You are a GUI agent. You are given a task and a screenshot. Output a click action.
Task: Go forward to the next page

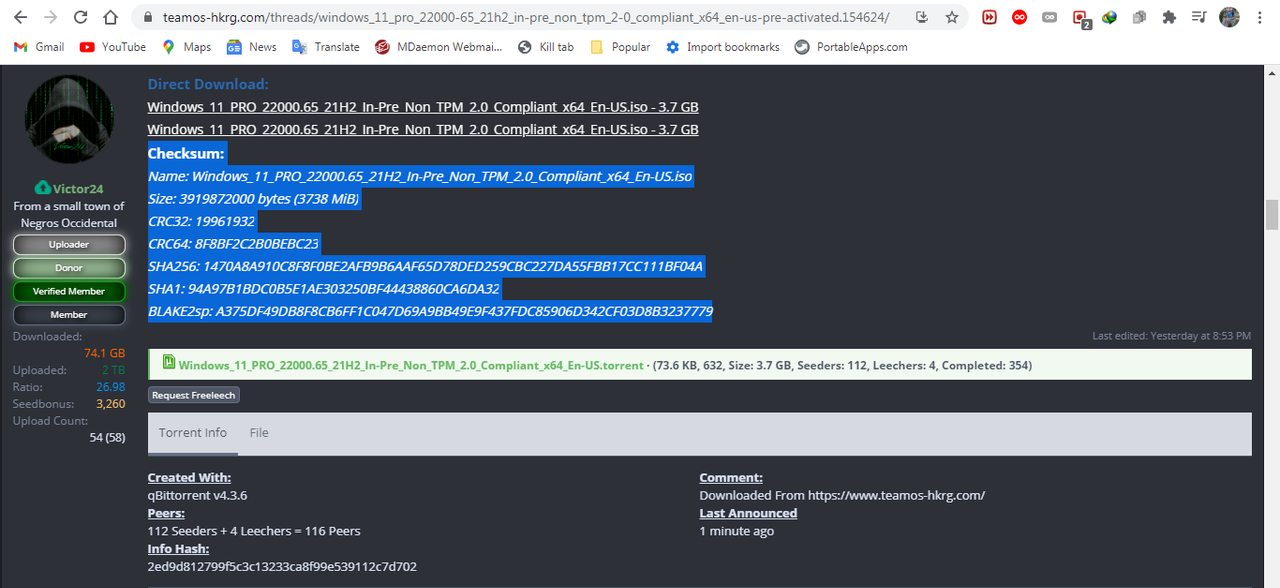pos(51,17)
